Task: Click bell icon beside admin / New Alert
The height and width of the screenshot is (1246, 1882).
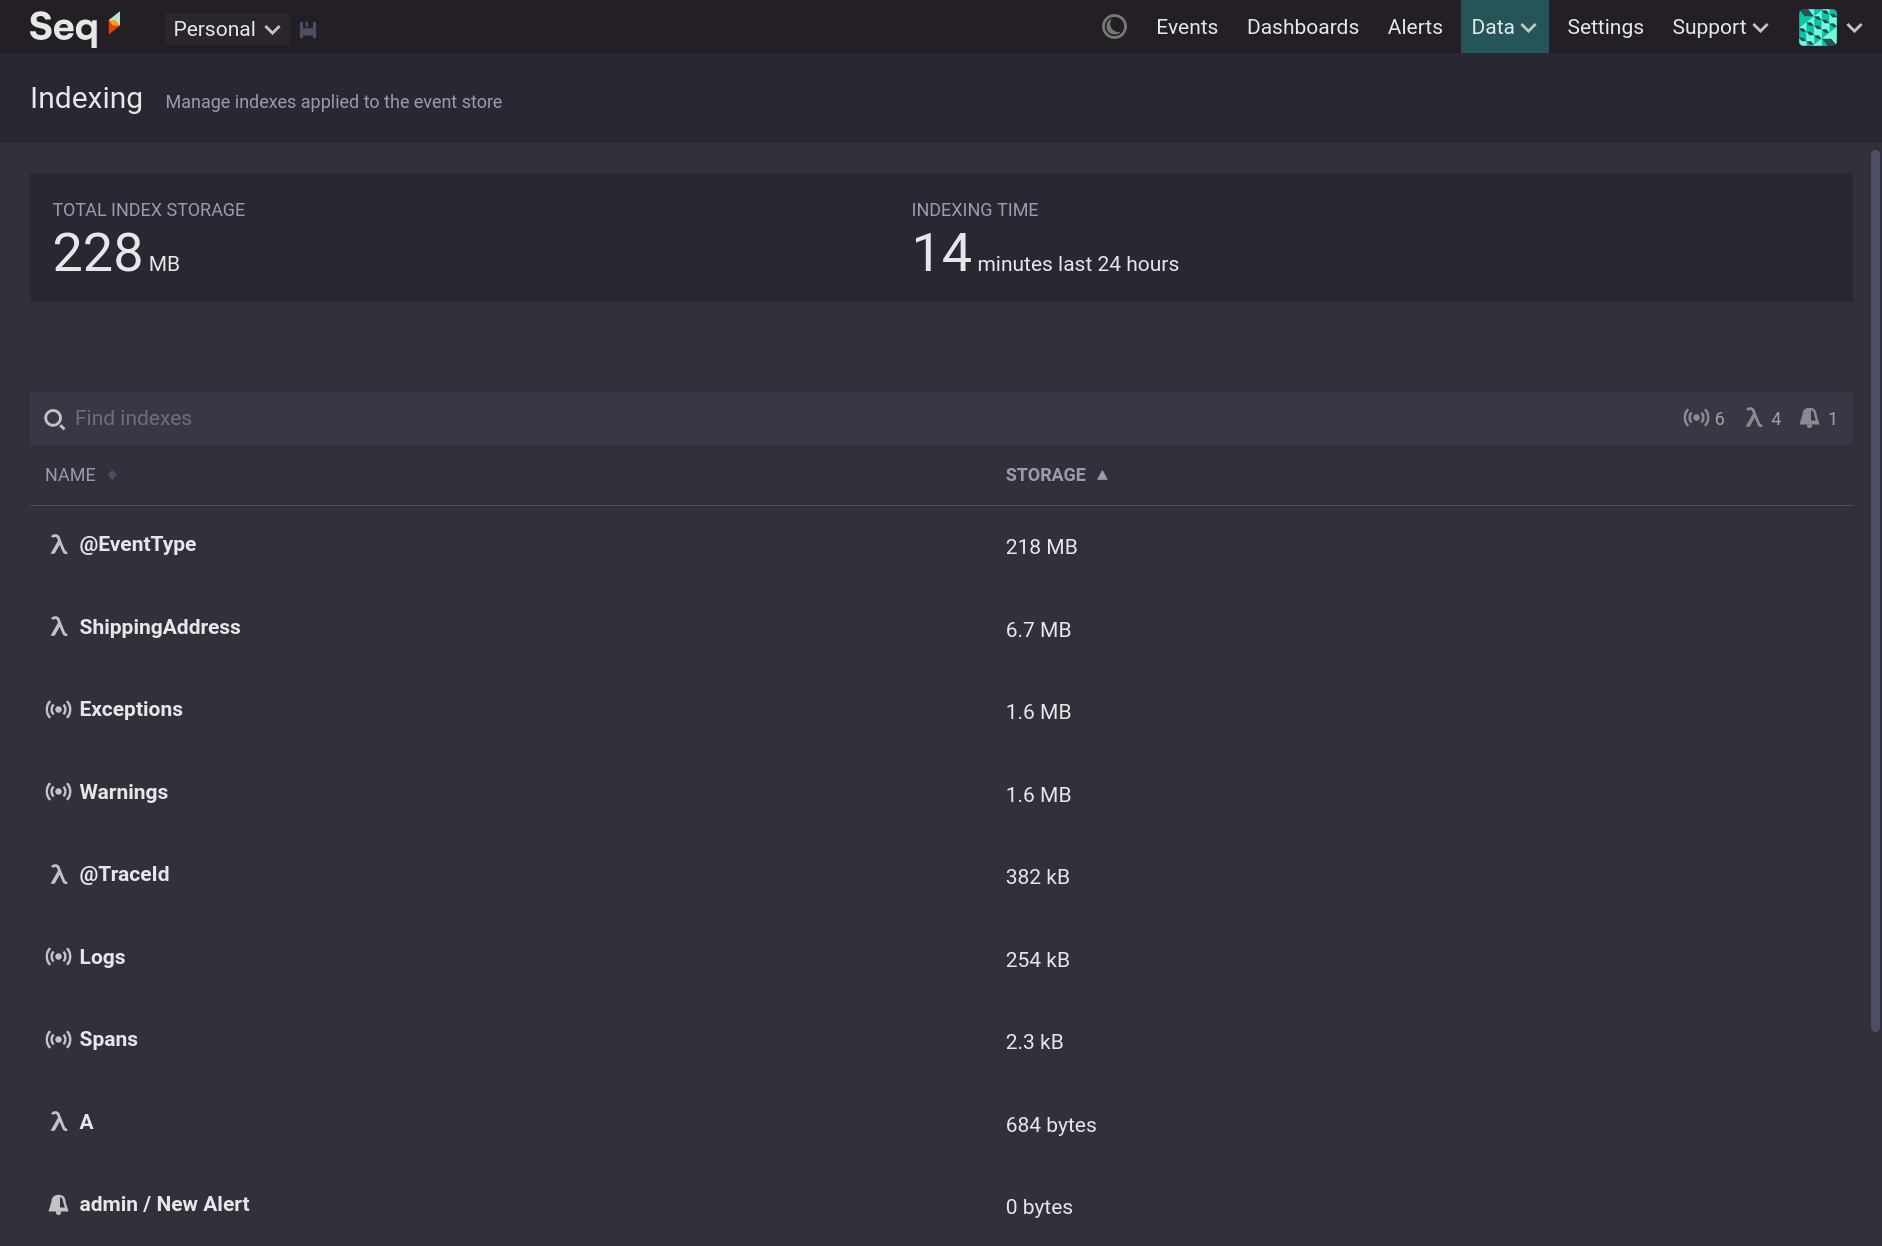Action: coord(58,1204)
